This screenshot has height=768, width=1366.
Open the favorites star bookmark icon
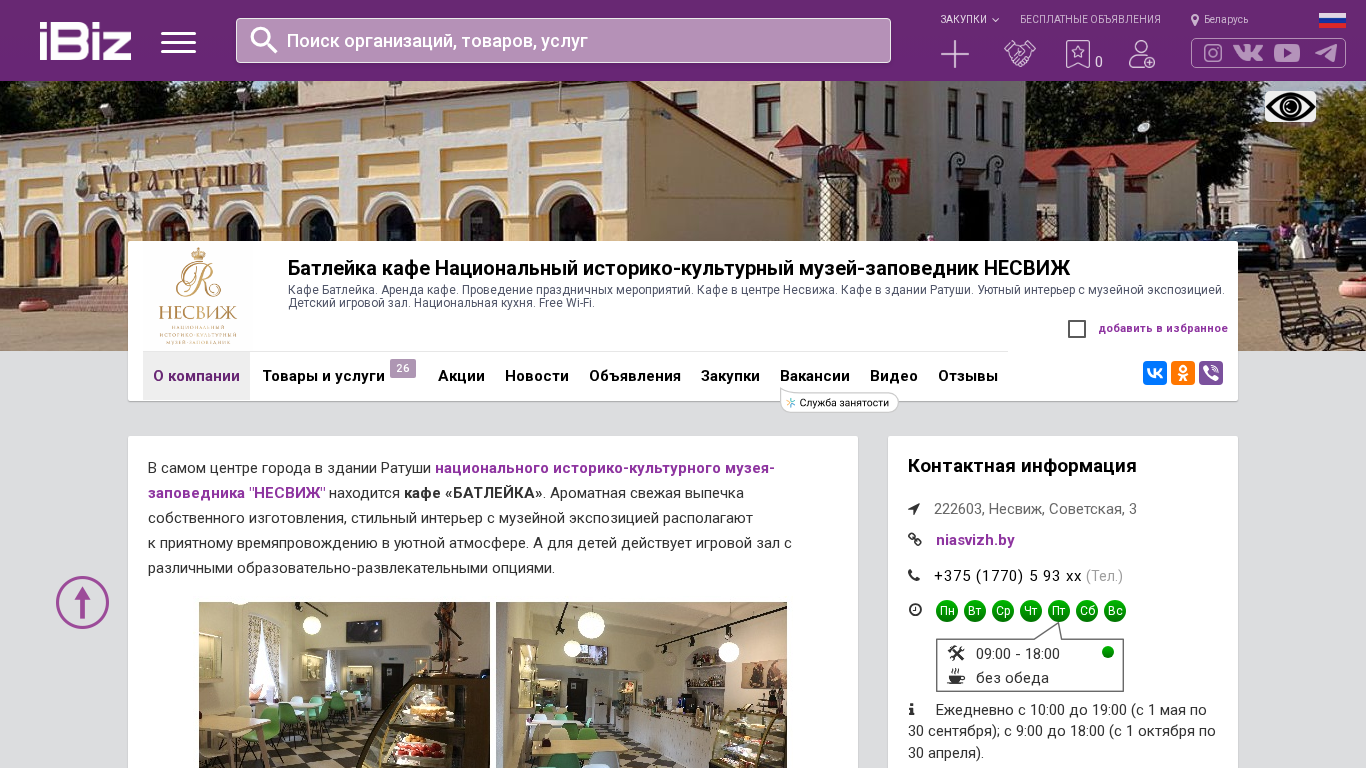coord(1078,54)
